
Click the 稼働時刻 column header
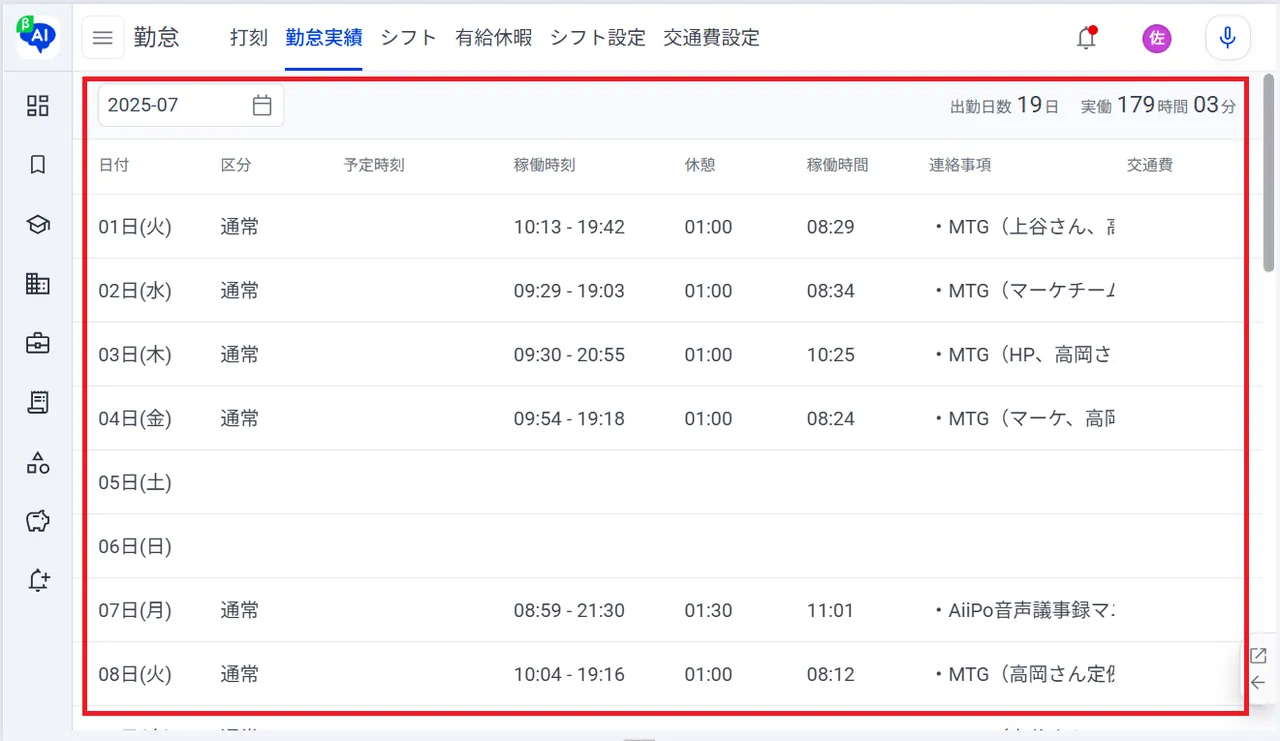544,165
